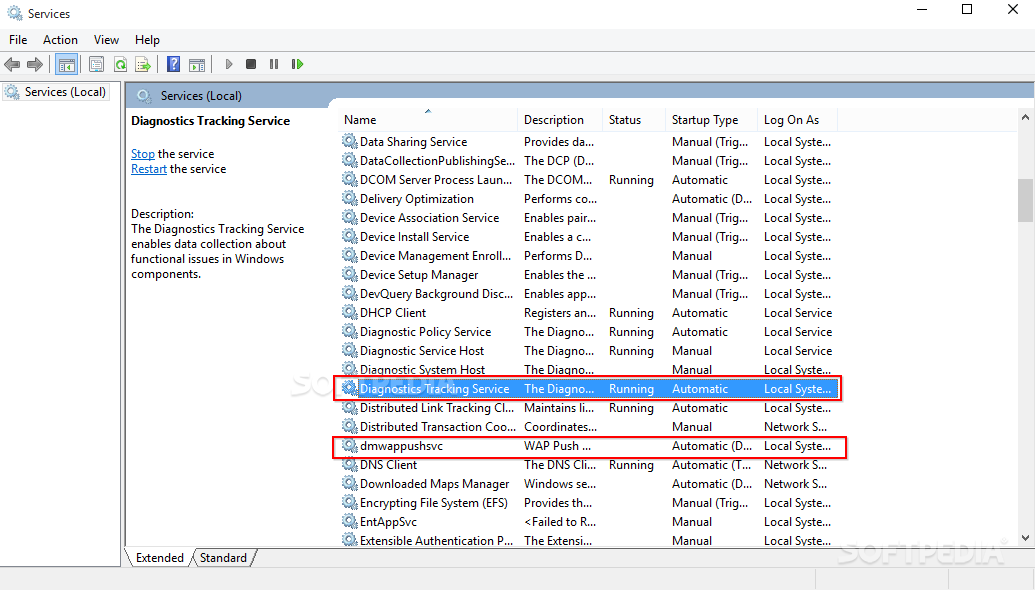Select Extensible Authentication Protocol row
Image resolution: width=1035 pixels, height=590 pixels.
pos(588,540)
